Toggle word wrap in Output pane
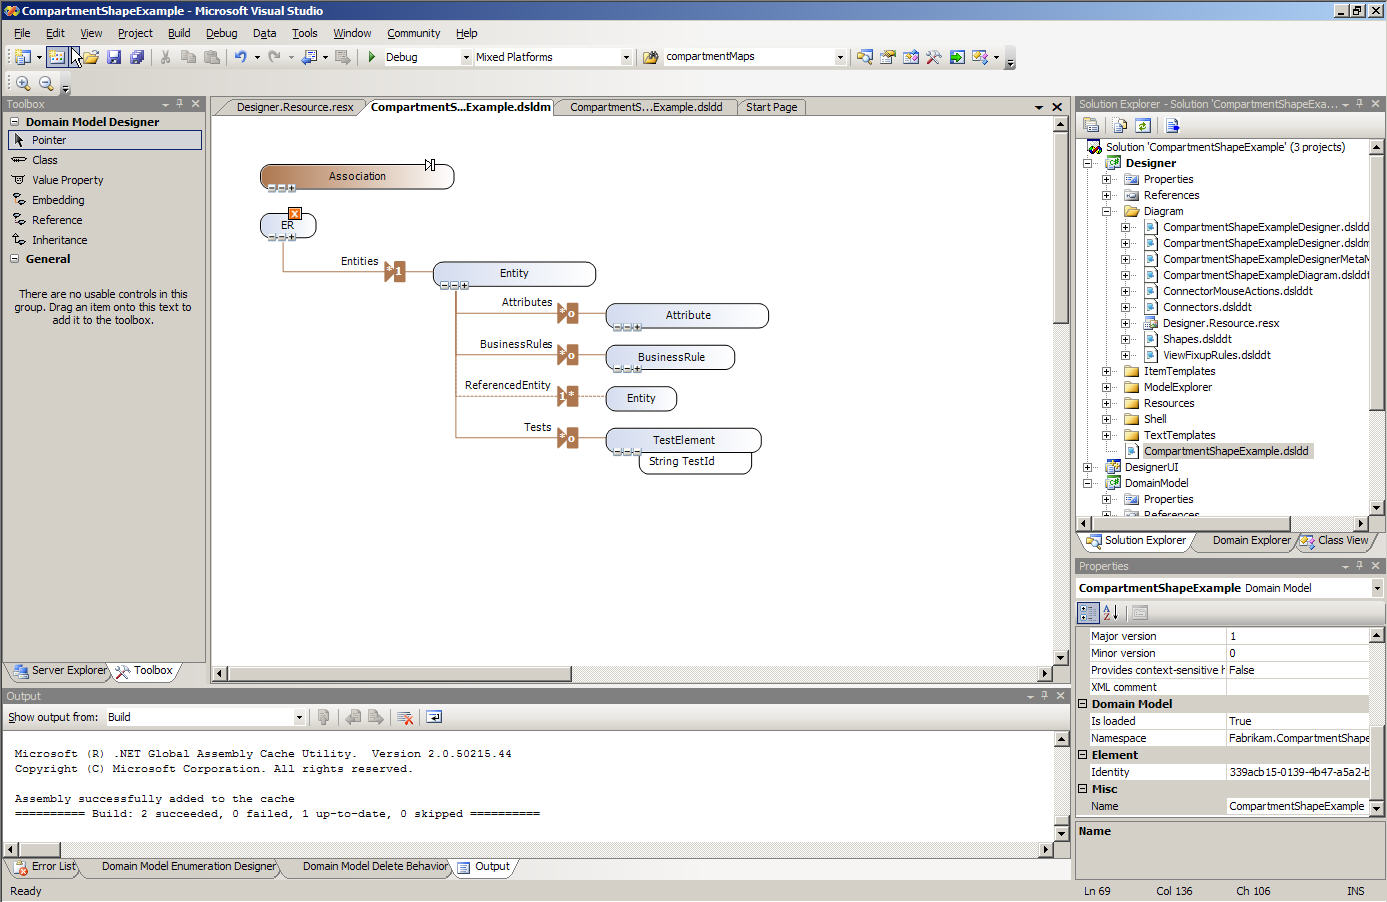Image resolution: width=1387 pixels, height=902 pixels. [x=434, y=717]
